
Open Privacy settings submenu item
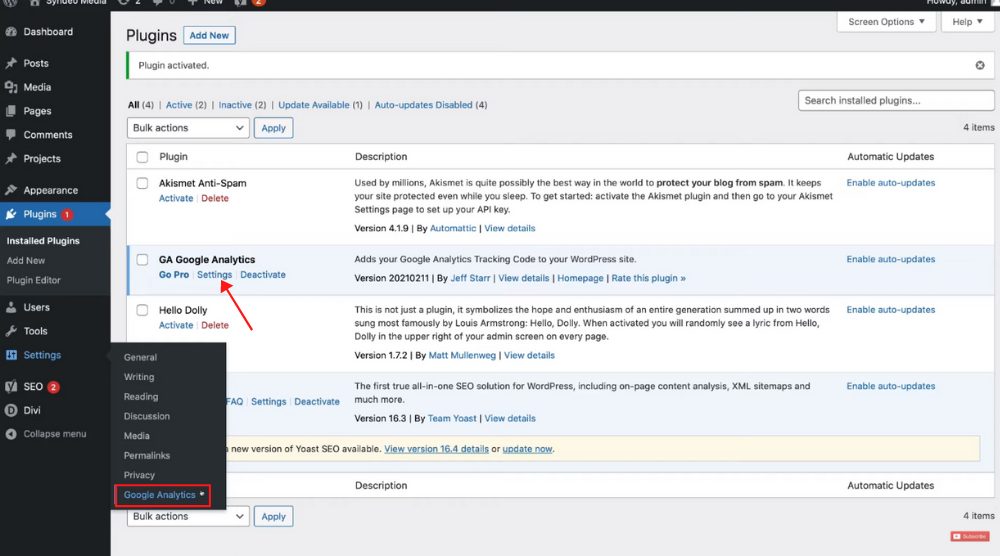click(139, 475)
